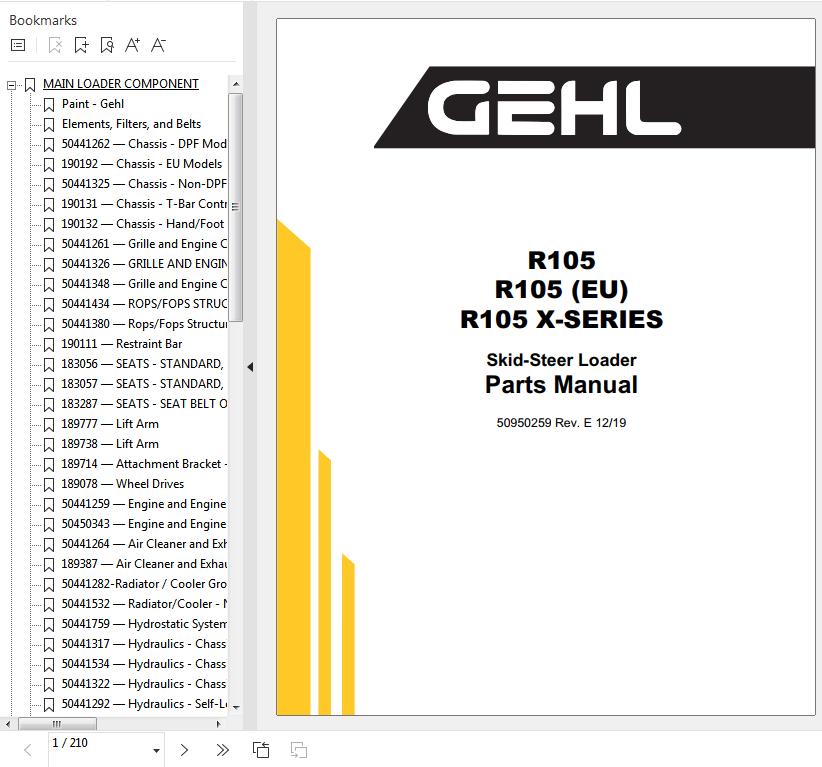Go to the next page
This screenshot has width=822, height=767.
click(184, 750)
